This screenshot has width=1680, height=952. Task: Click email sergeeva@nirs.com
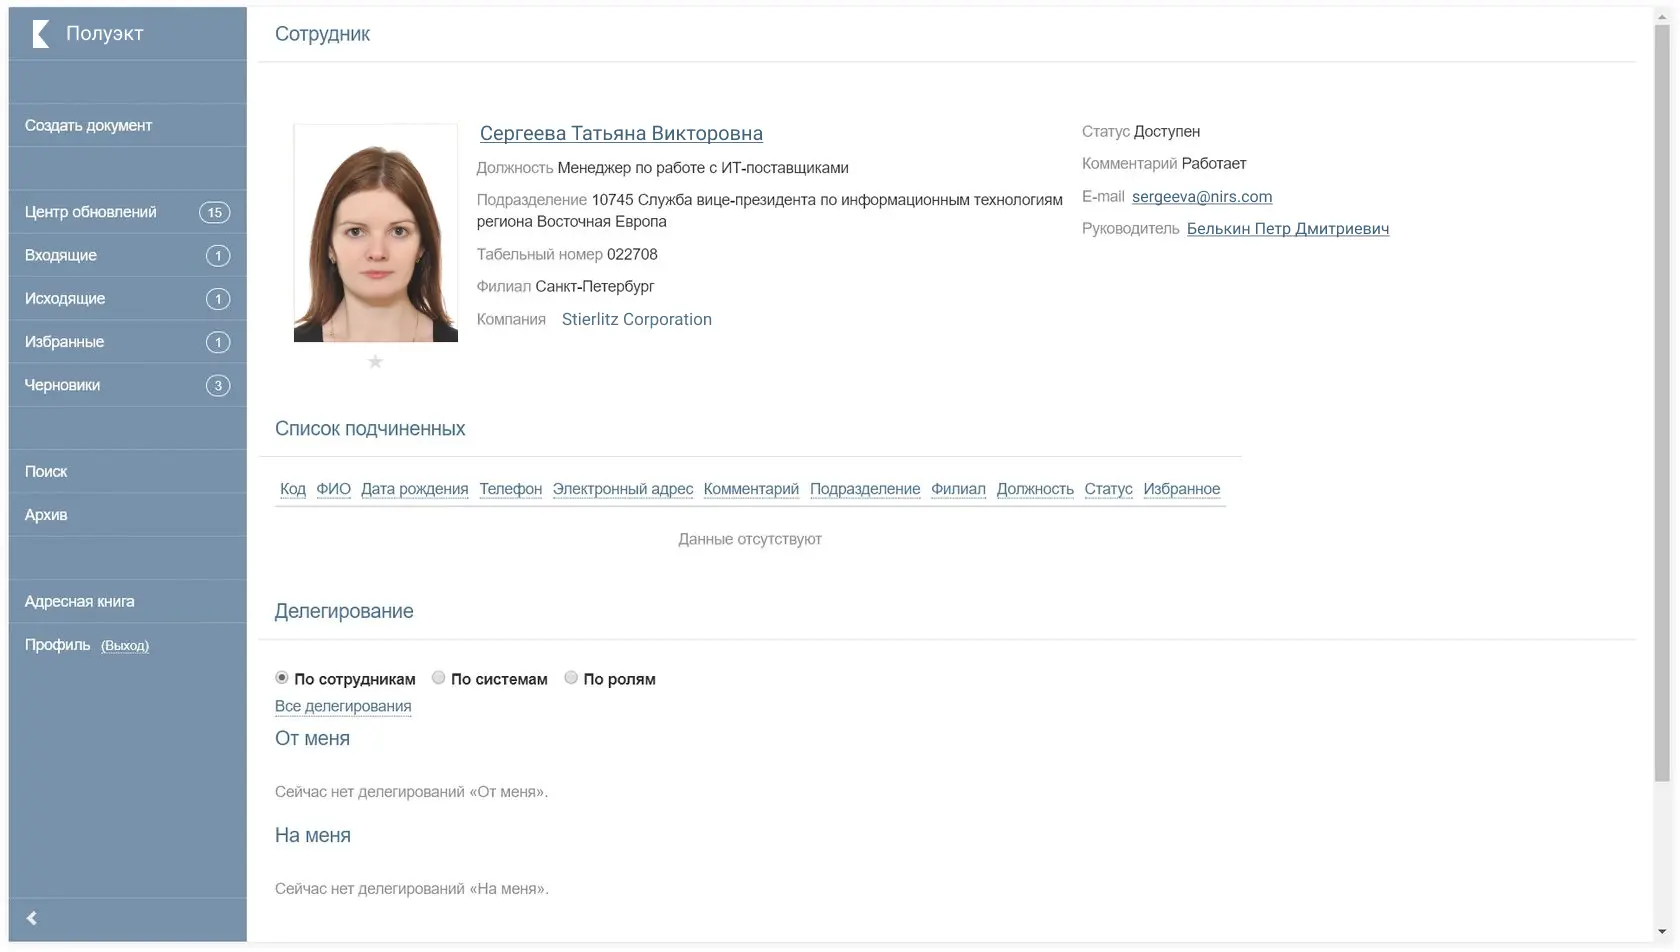(x=1202, y=197)
